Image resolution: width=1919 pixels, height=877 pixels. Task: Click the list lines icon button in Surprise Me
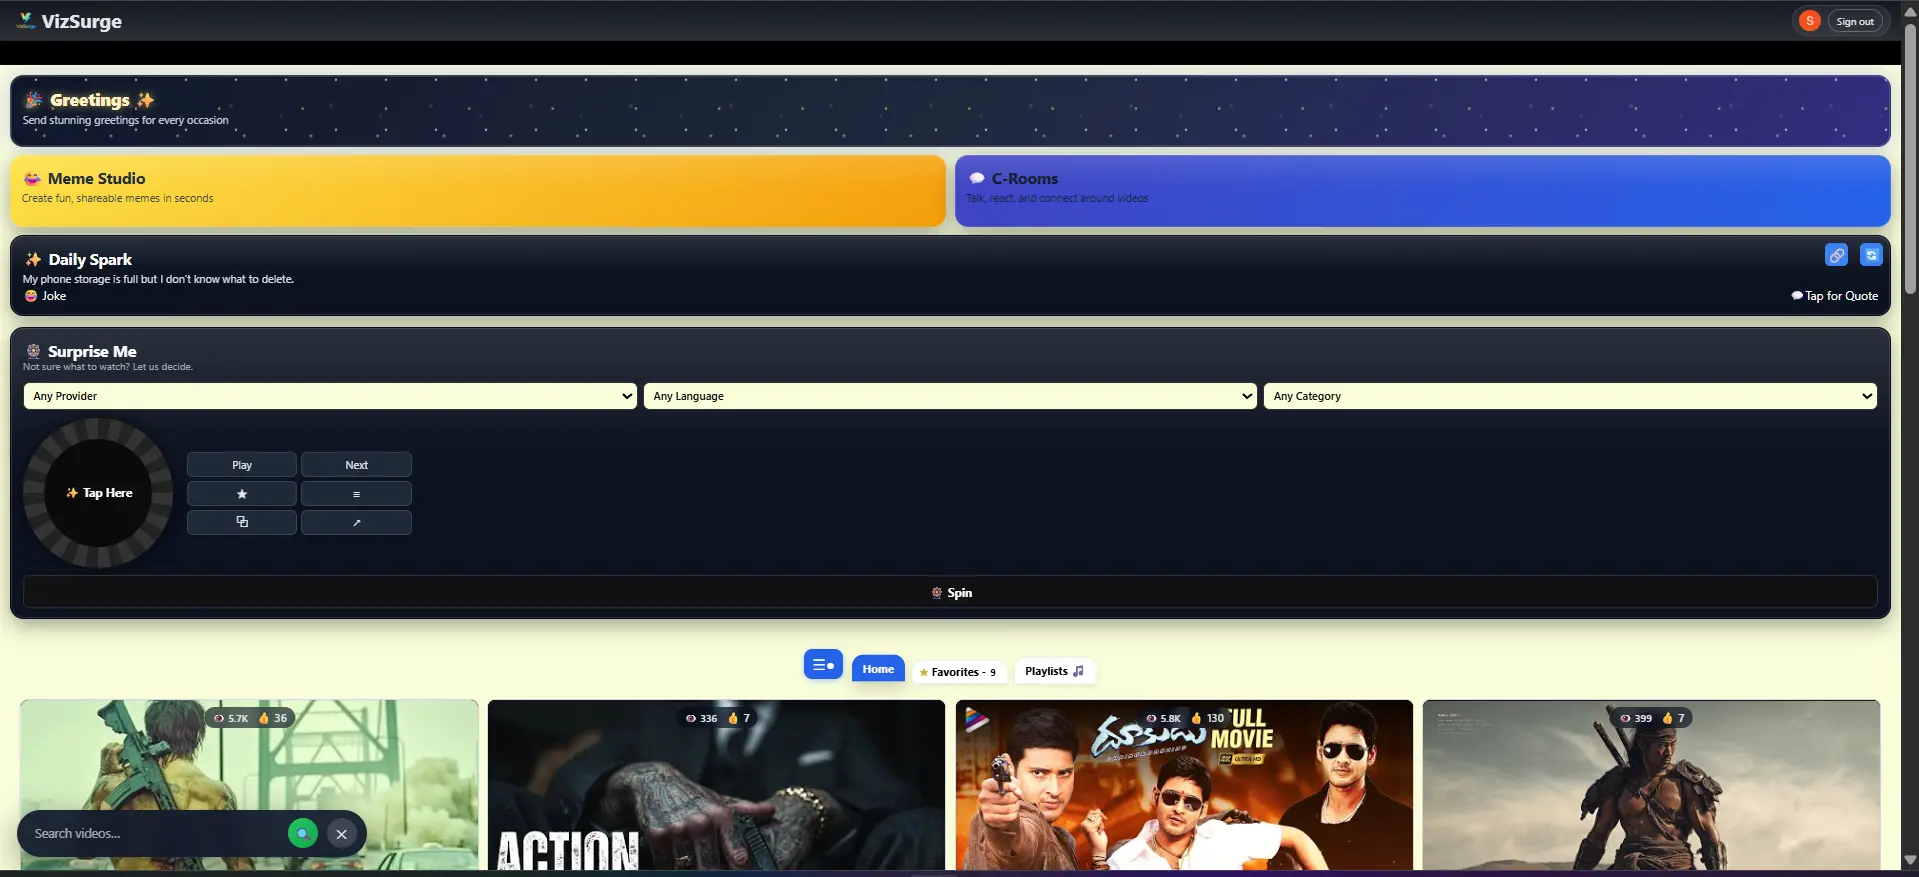(356, 494)
